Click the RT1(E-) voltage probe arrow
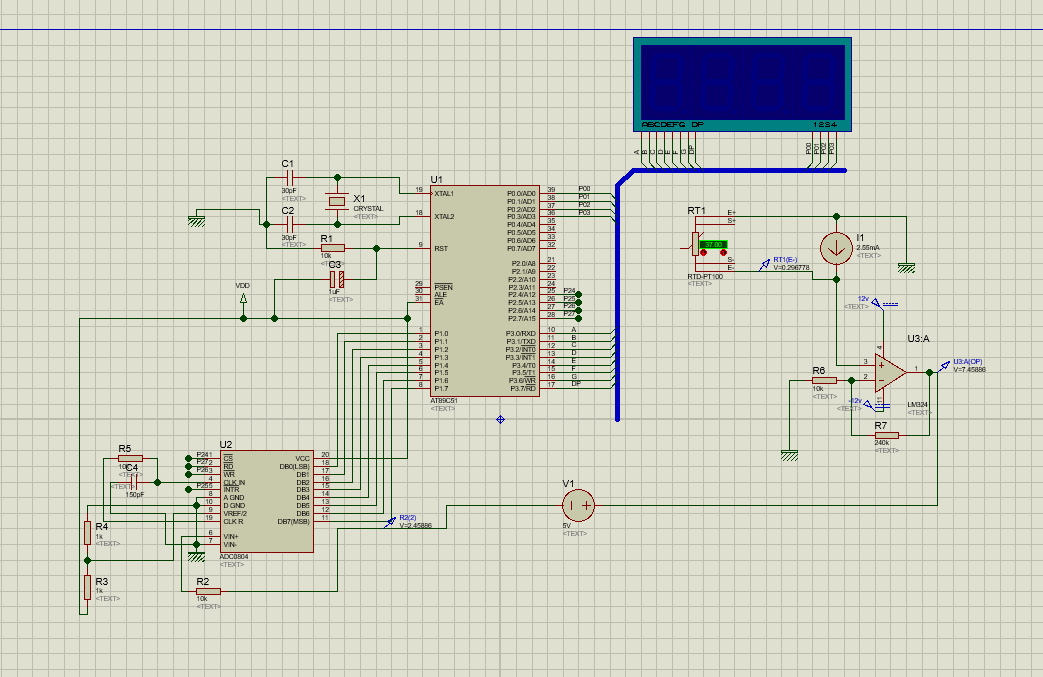Image resolution: width=1043 pixels, height=677 pixels. click(764, 263)
